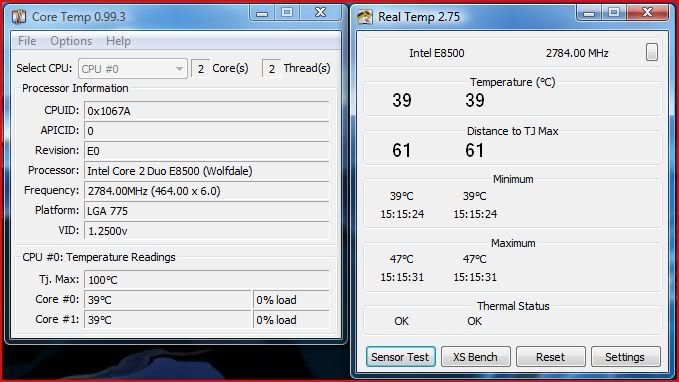The image size is (679, 382).
Task: Click the Core Temp title bar icon
Action: (19, 16)
